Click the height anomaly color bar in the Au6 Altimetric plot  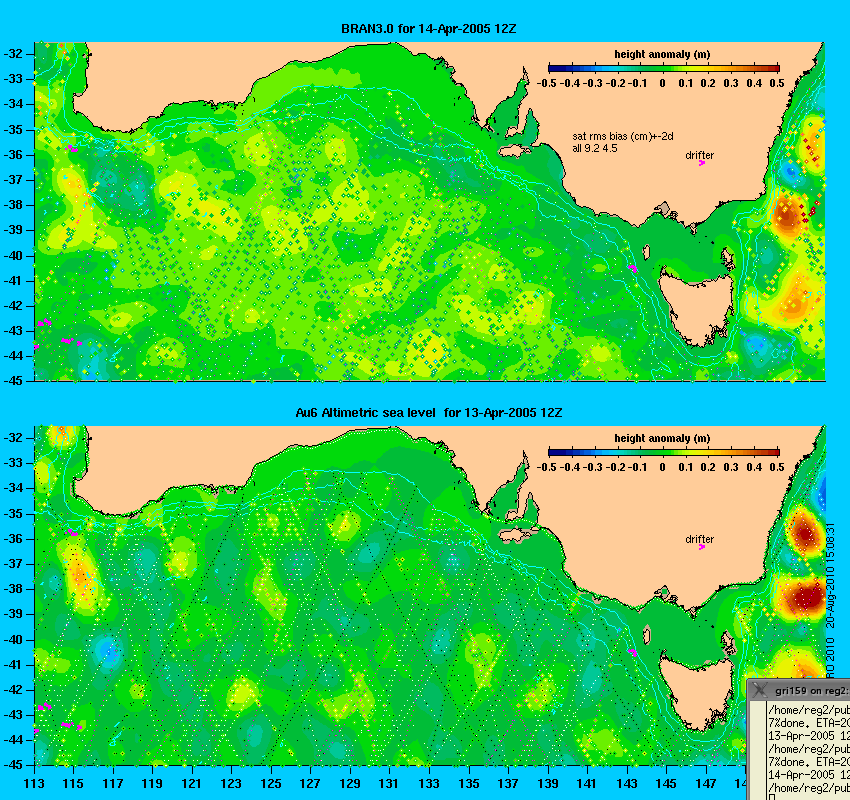664,452
